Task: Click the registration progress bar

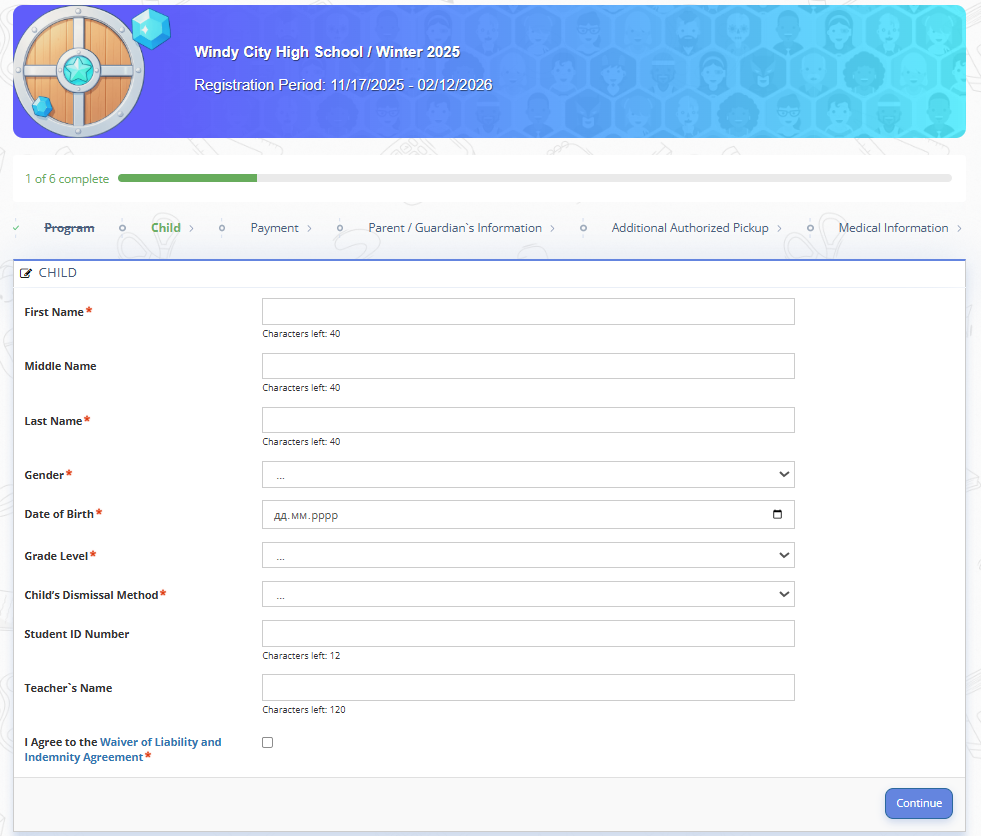Action: coord(535,178)
